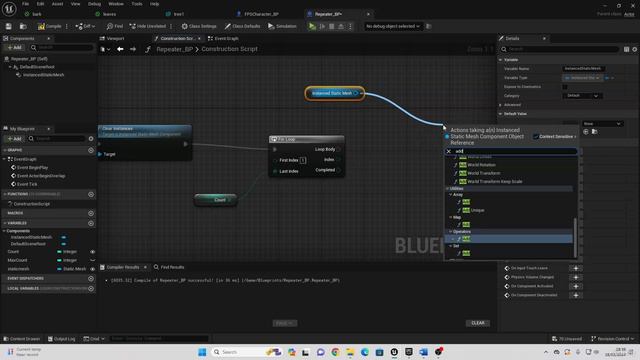The image size is (640, 360).
Task: Collapse the Operators category in action menu
Action: [x=451, y=232]
